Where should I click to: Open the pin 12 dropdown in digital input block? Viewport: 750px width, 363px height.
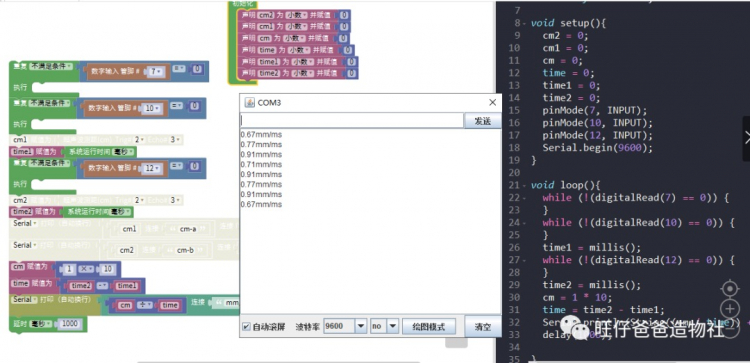pos(152,168)
